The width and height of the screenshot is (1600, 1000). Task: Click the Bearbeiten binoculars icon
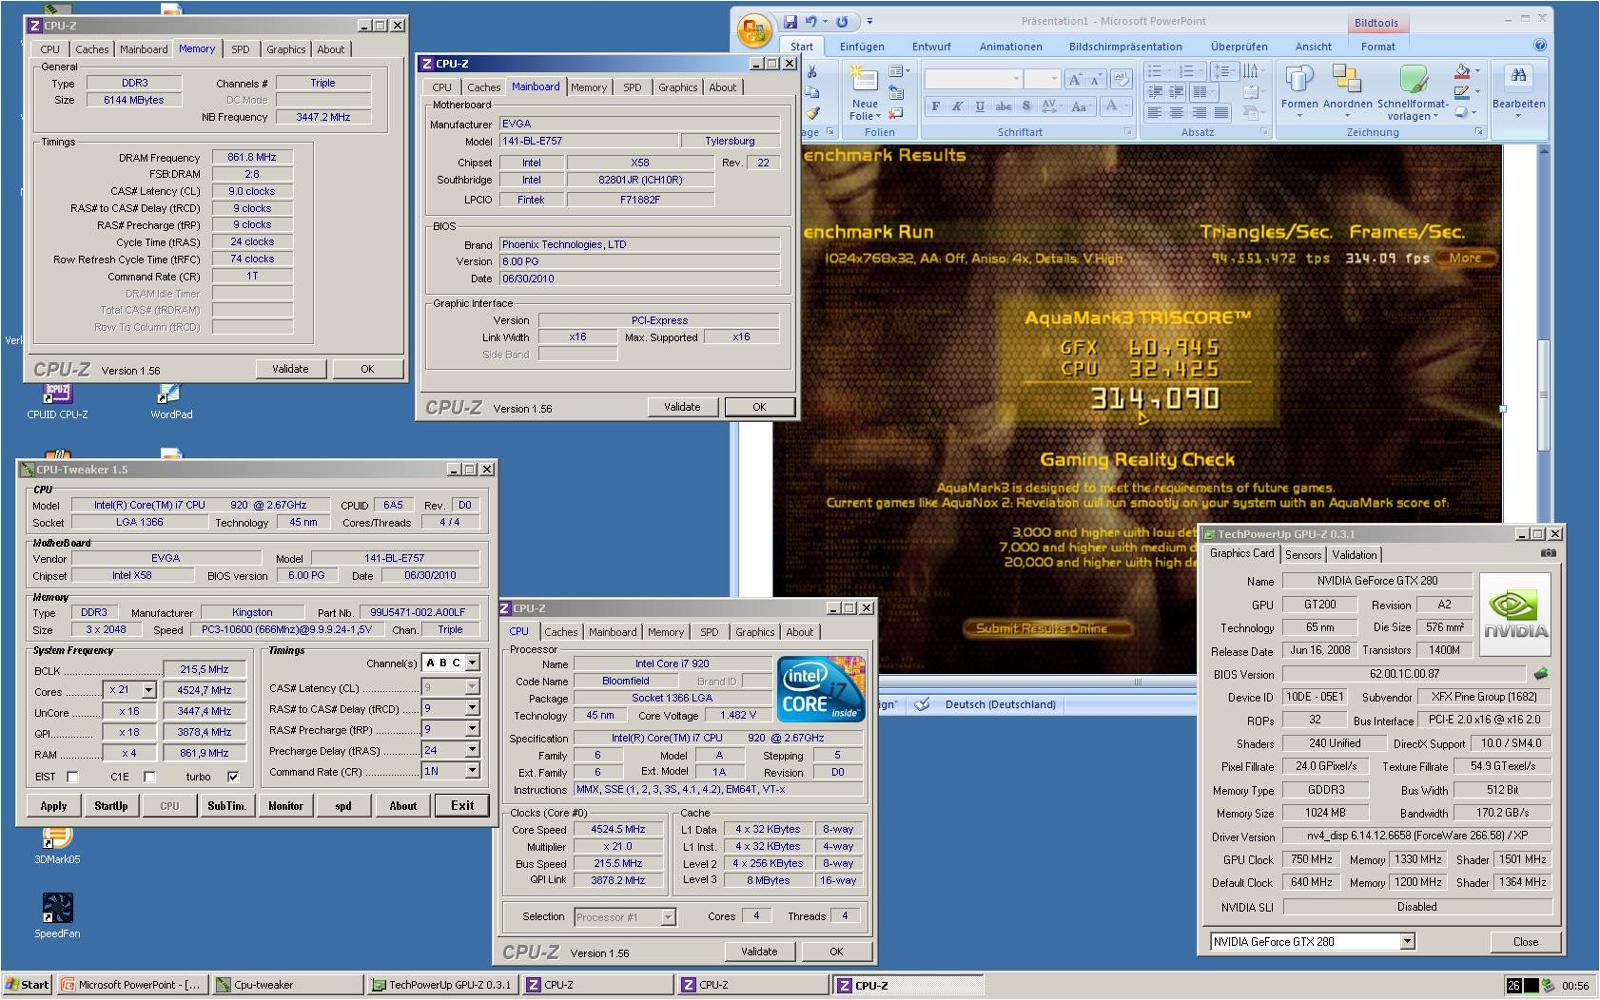tap(1518, 76)
